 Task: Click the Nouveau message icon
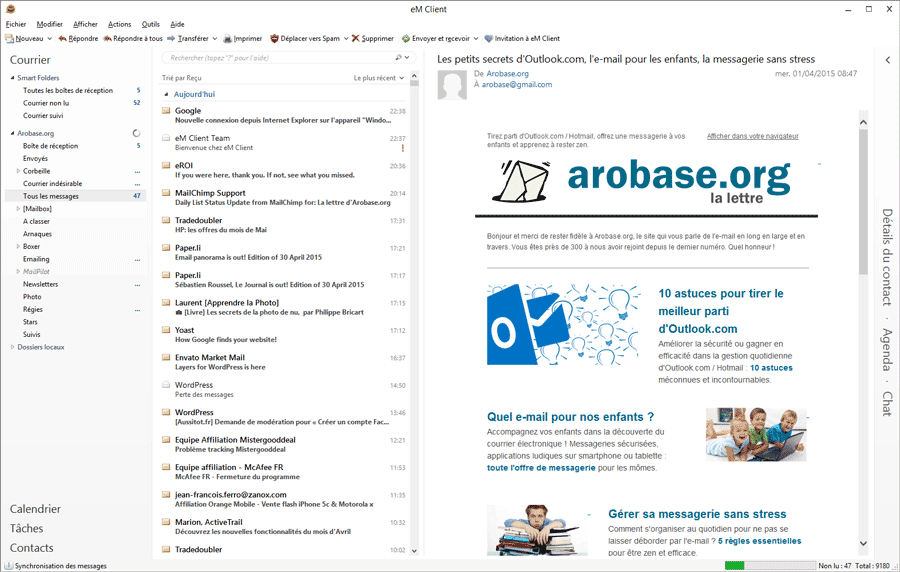(x=10, y=38)
